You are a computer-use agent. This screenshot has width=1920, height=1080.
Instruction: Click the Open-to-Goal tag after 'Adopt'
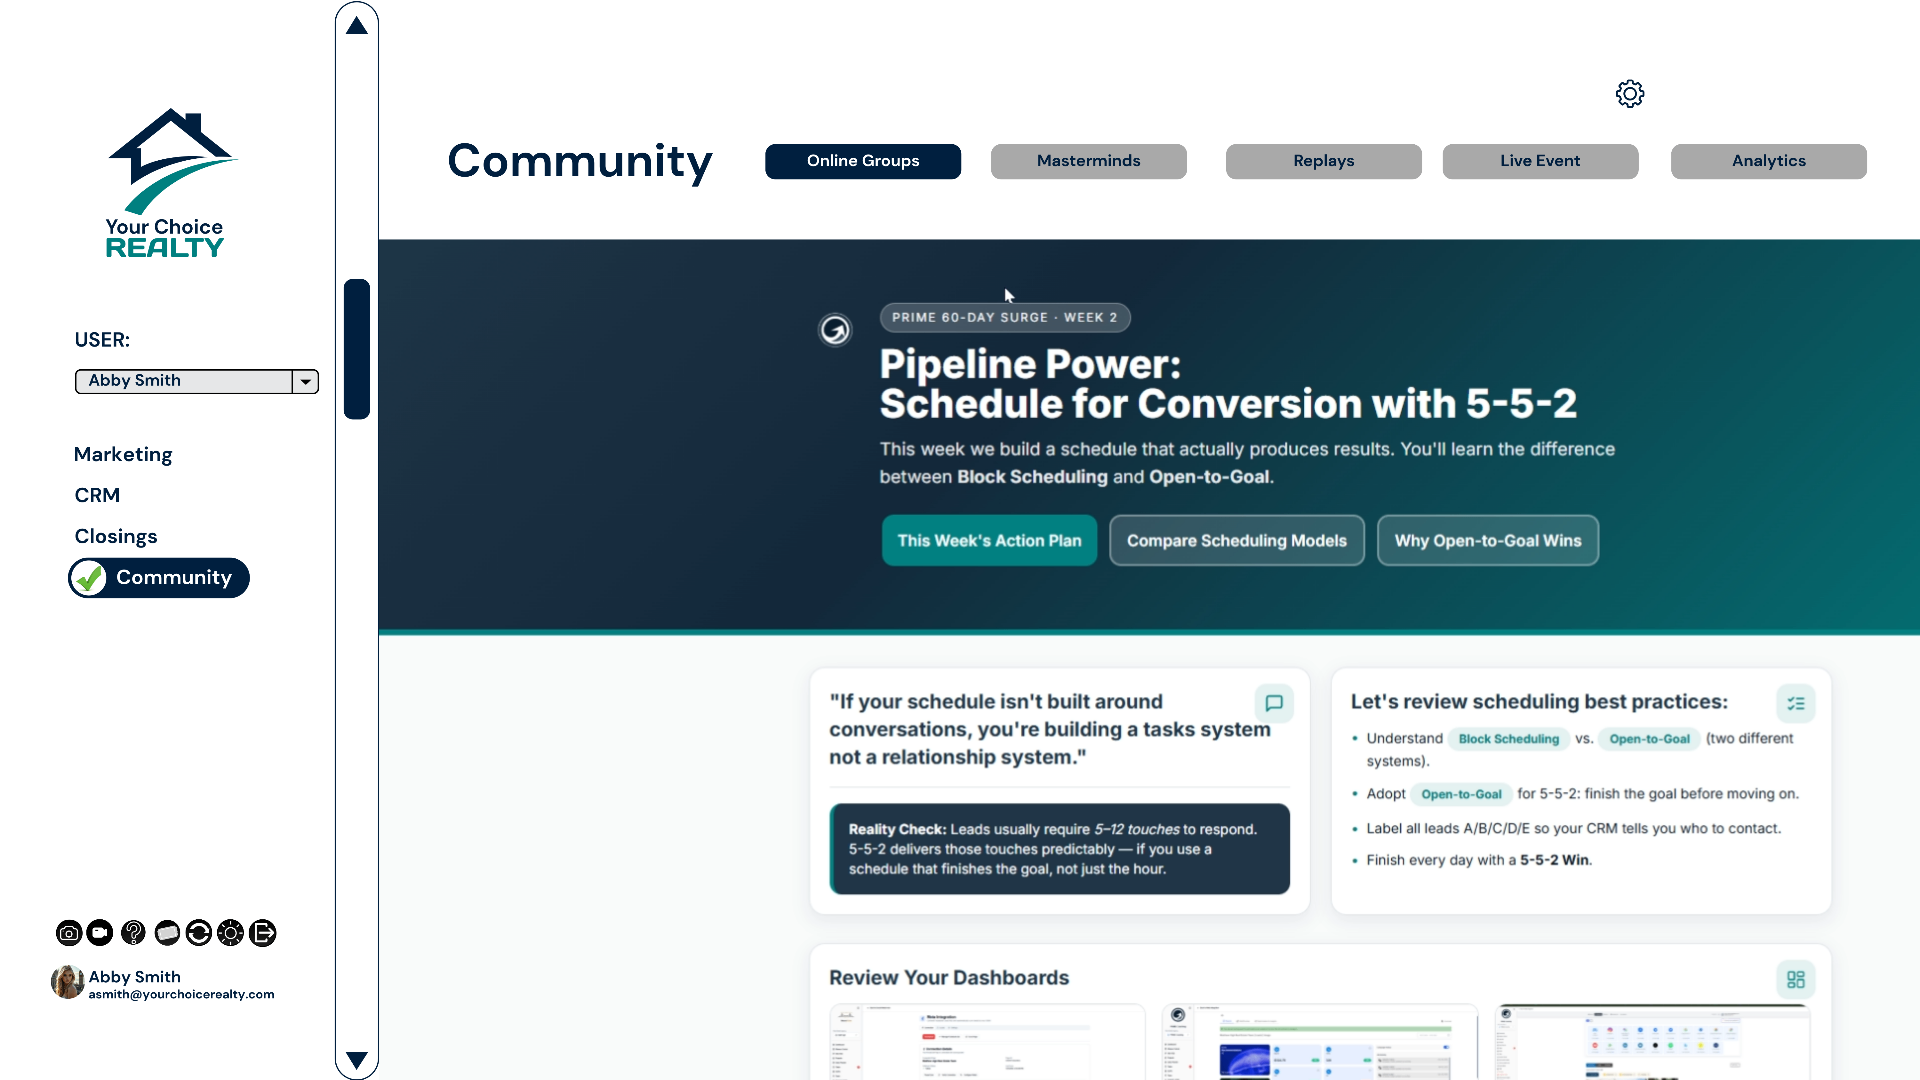tap(1461, 794)
